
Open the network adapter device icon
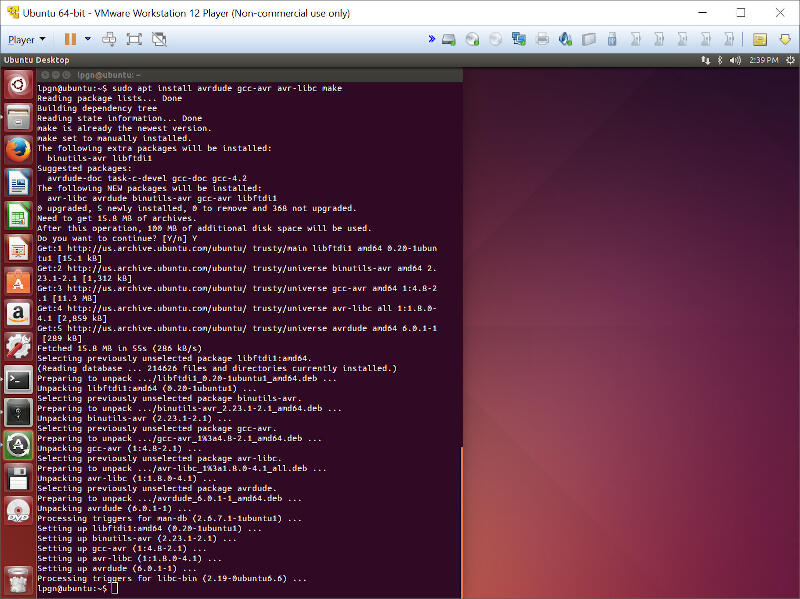click(x=519, y=39)
